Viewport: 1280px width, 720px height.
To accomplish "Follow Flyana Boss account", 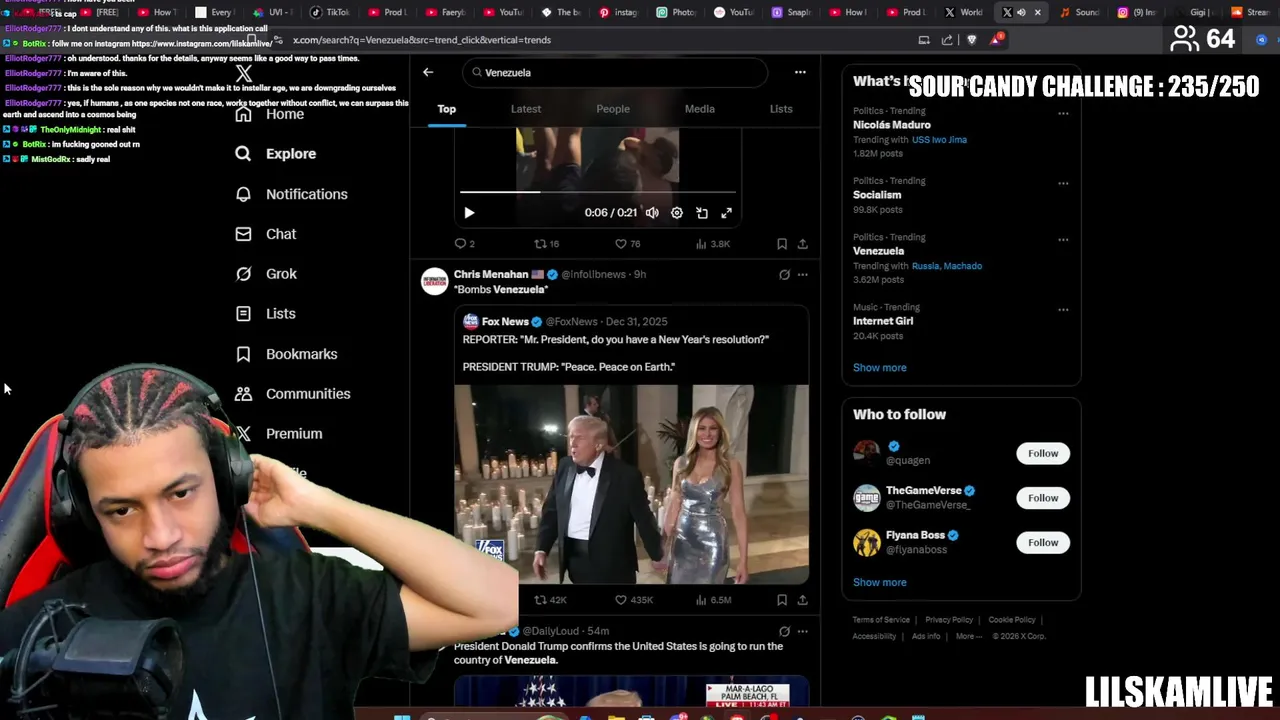I will (1043, 543).
